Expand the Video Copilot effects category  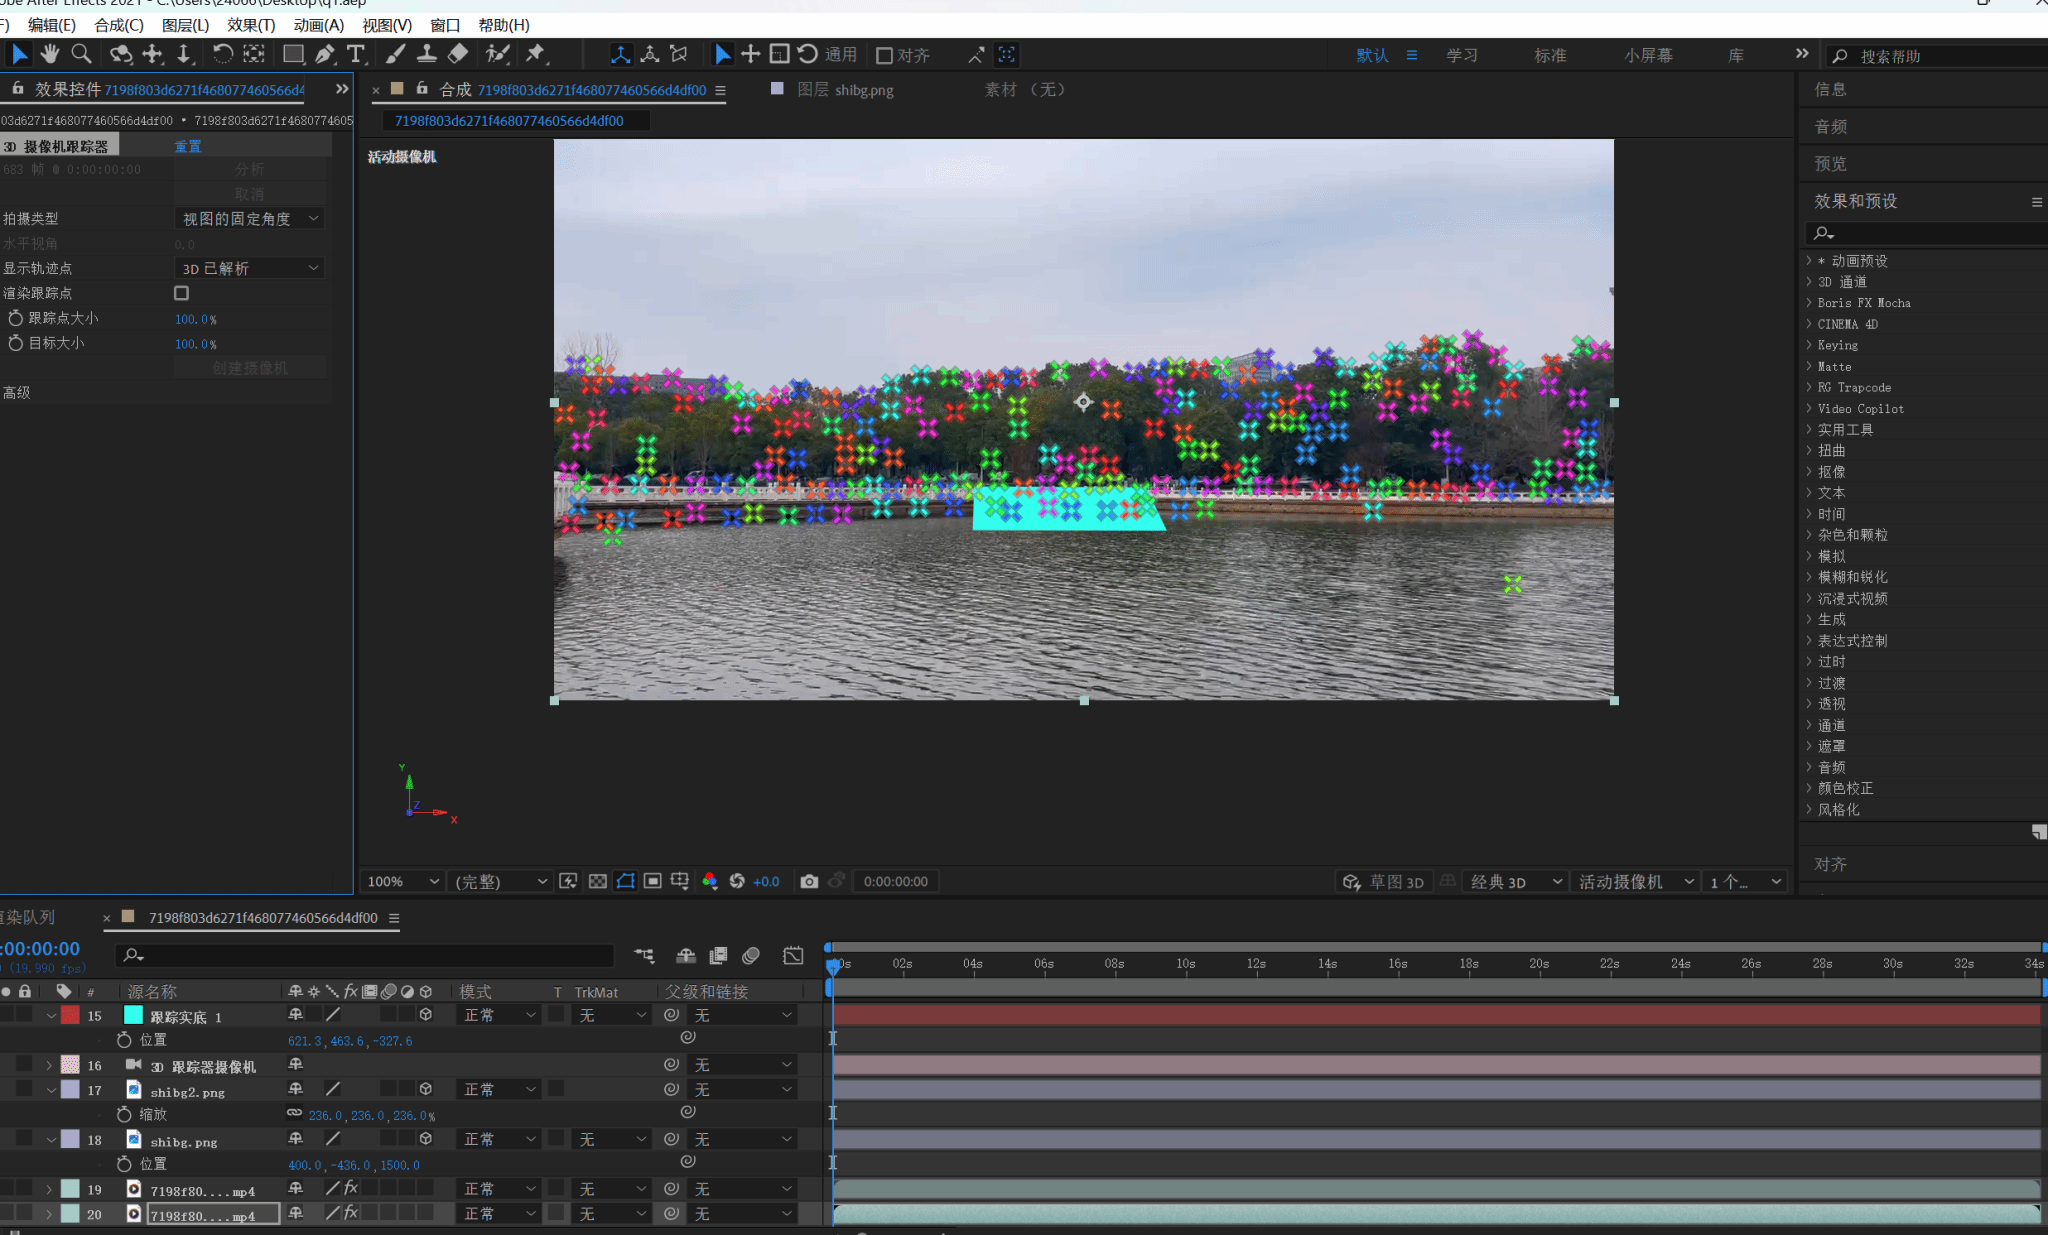pos(1809,408)
